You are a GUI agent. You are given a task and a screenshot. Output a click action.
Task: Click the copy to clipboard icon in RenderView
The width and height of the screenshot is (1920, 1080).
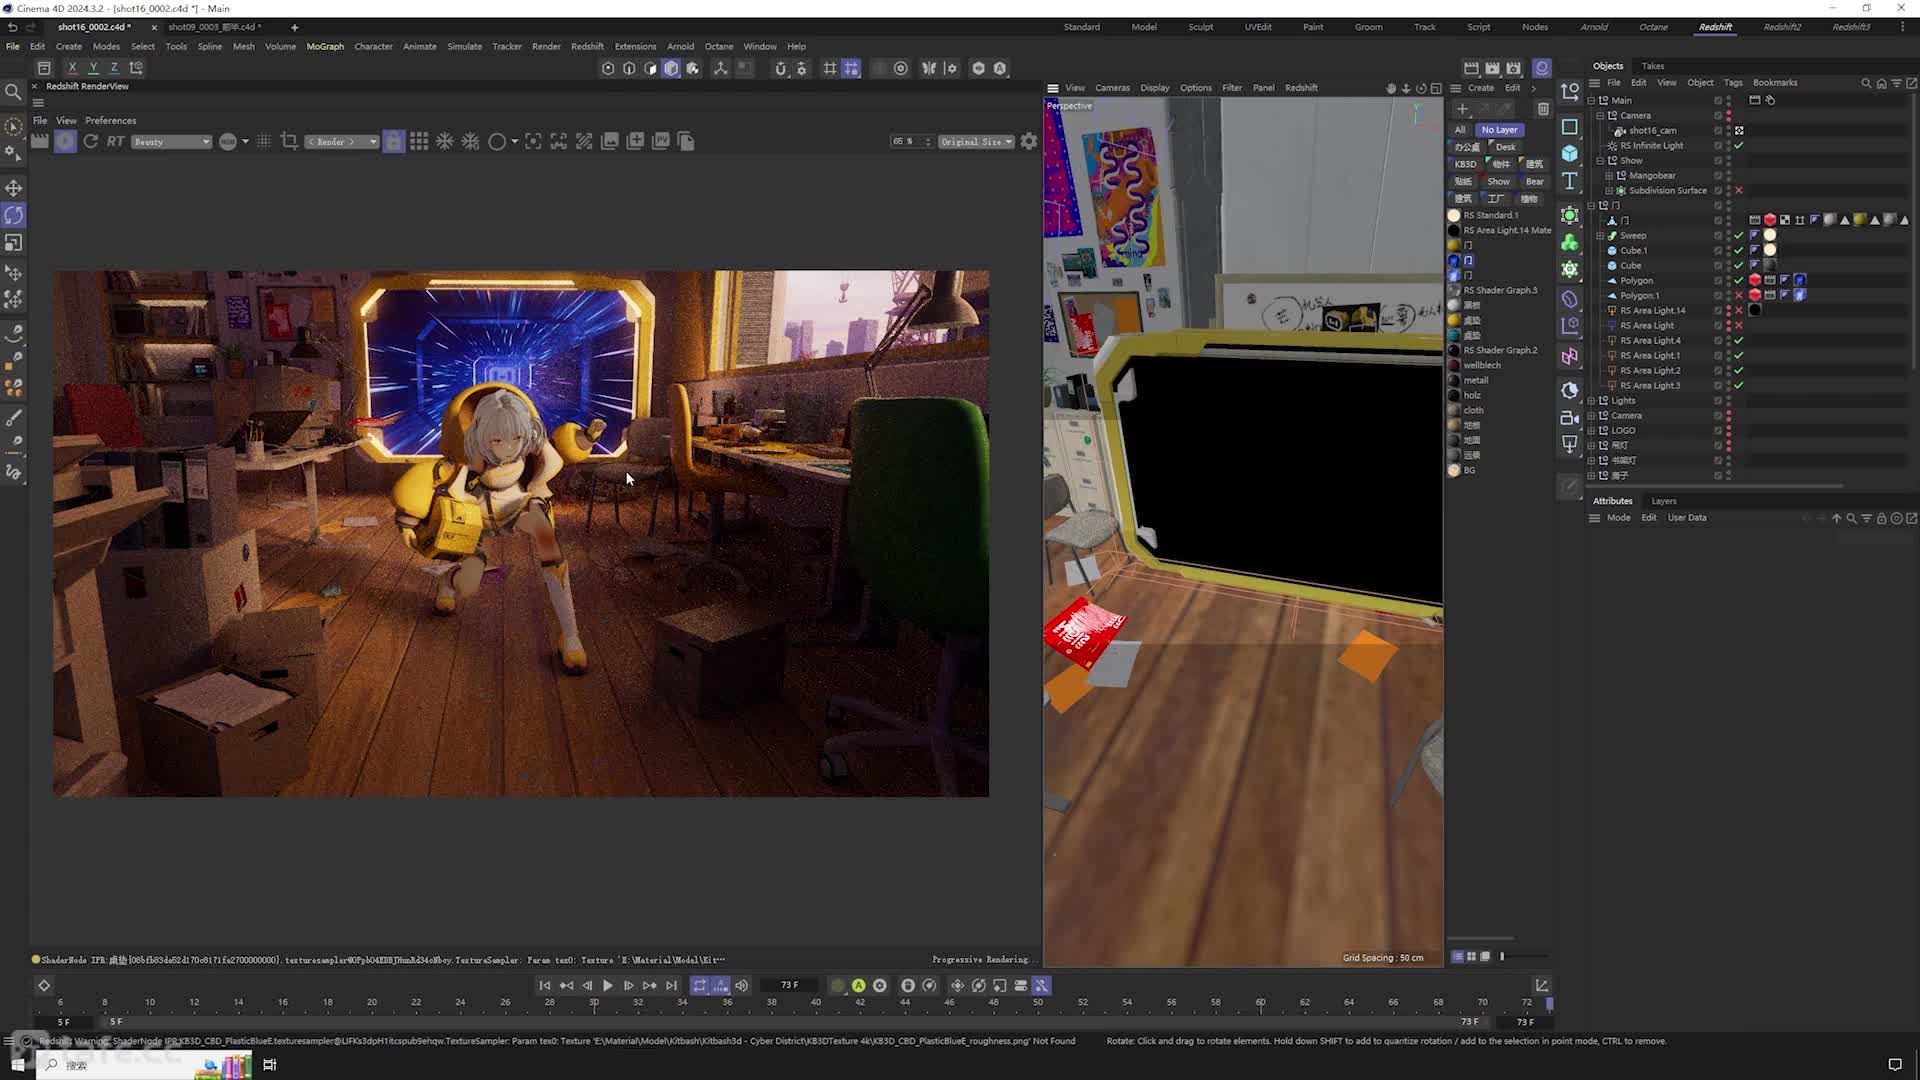(686, 141)
